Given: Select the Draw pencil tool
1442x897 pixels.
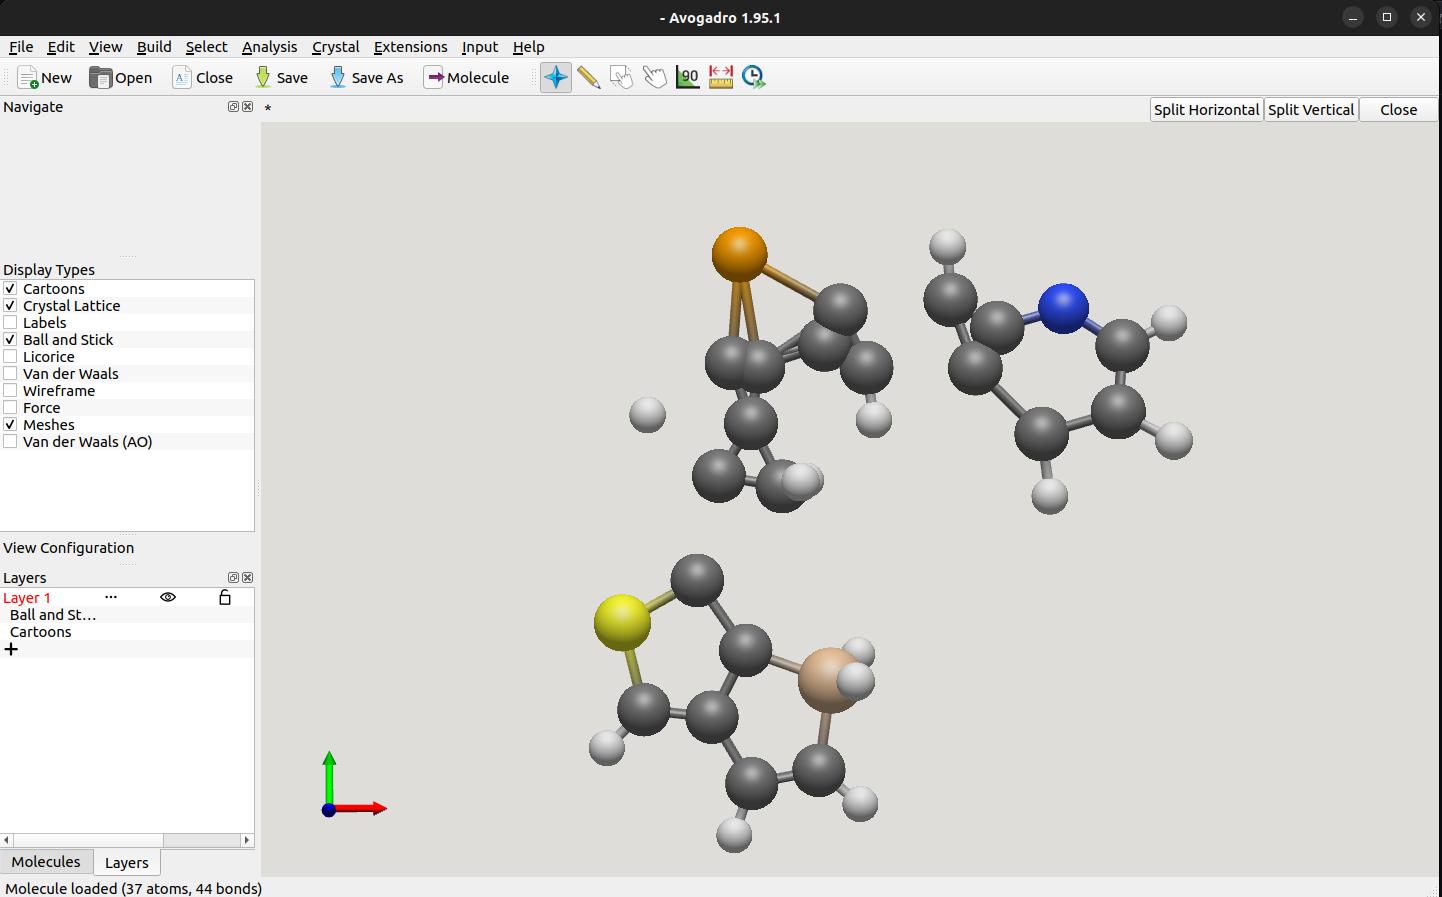Looking at the screenshot, I should 589,77.
